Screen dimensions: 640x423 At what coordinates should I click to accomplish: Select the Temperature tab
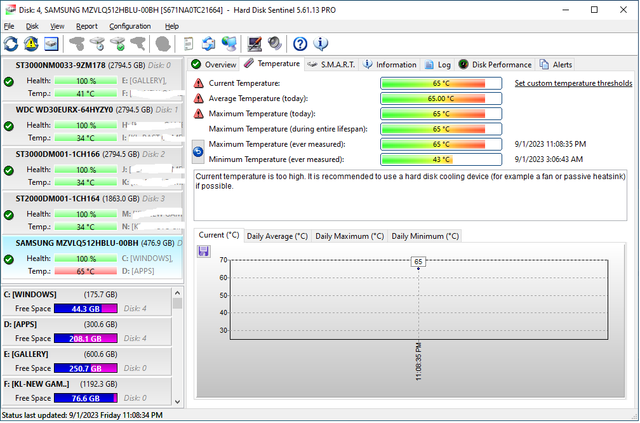(x=272, y=64)
